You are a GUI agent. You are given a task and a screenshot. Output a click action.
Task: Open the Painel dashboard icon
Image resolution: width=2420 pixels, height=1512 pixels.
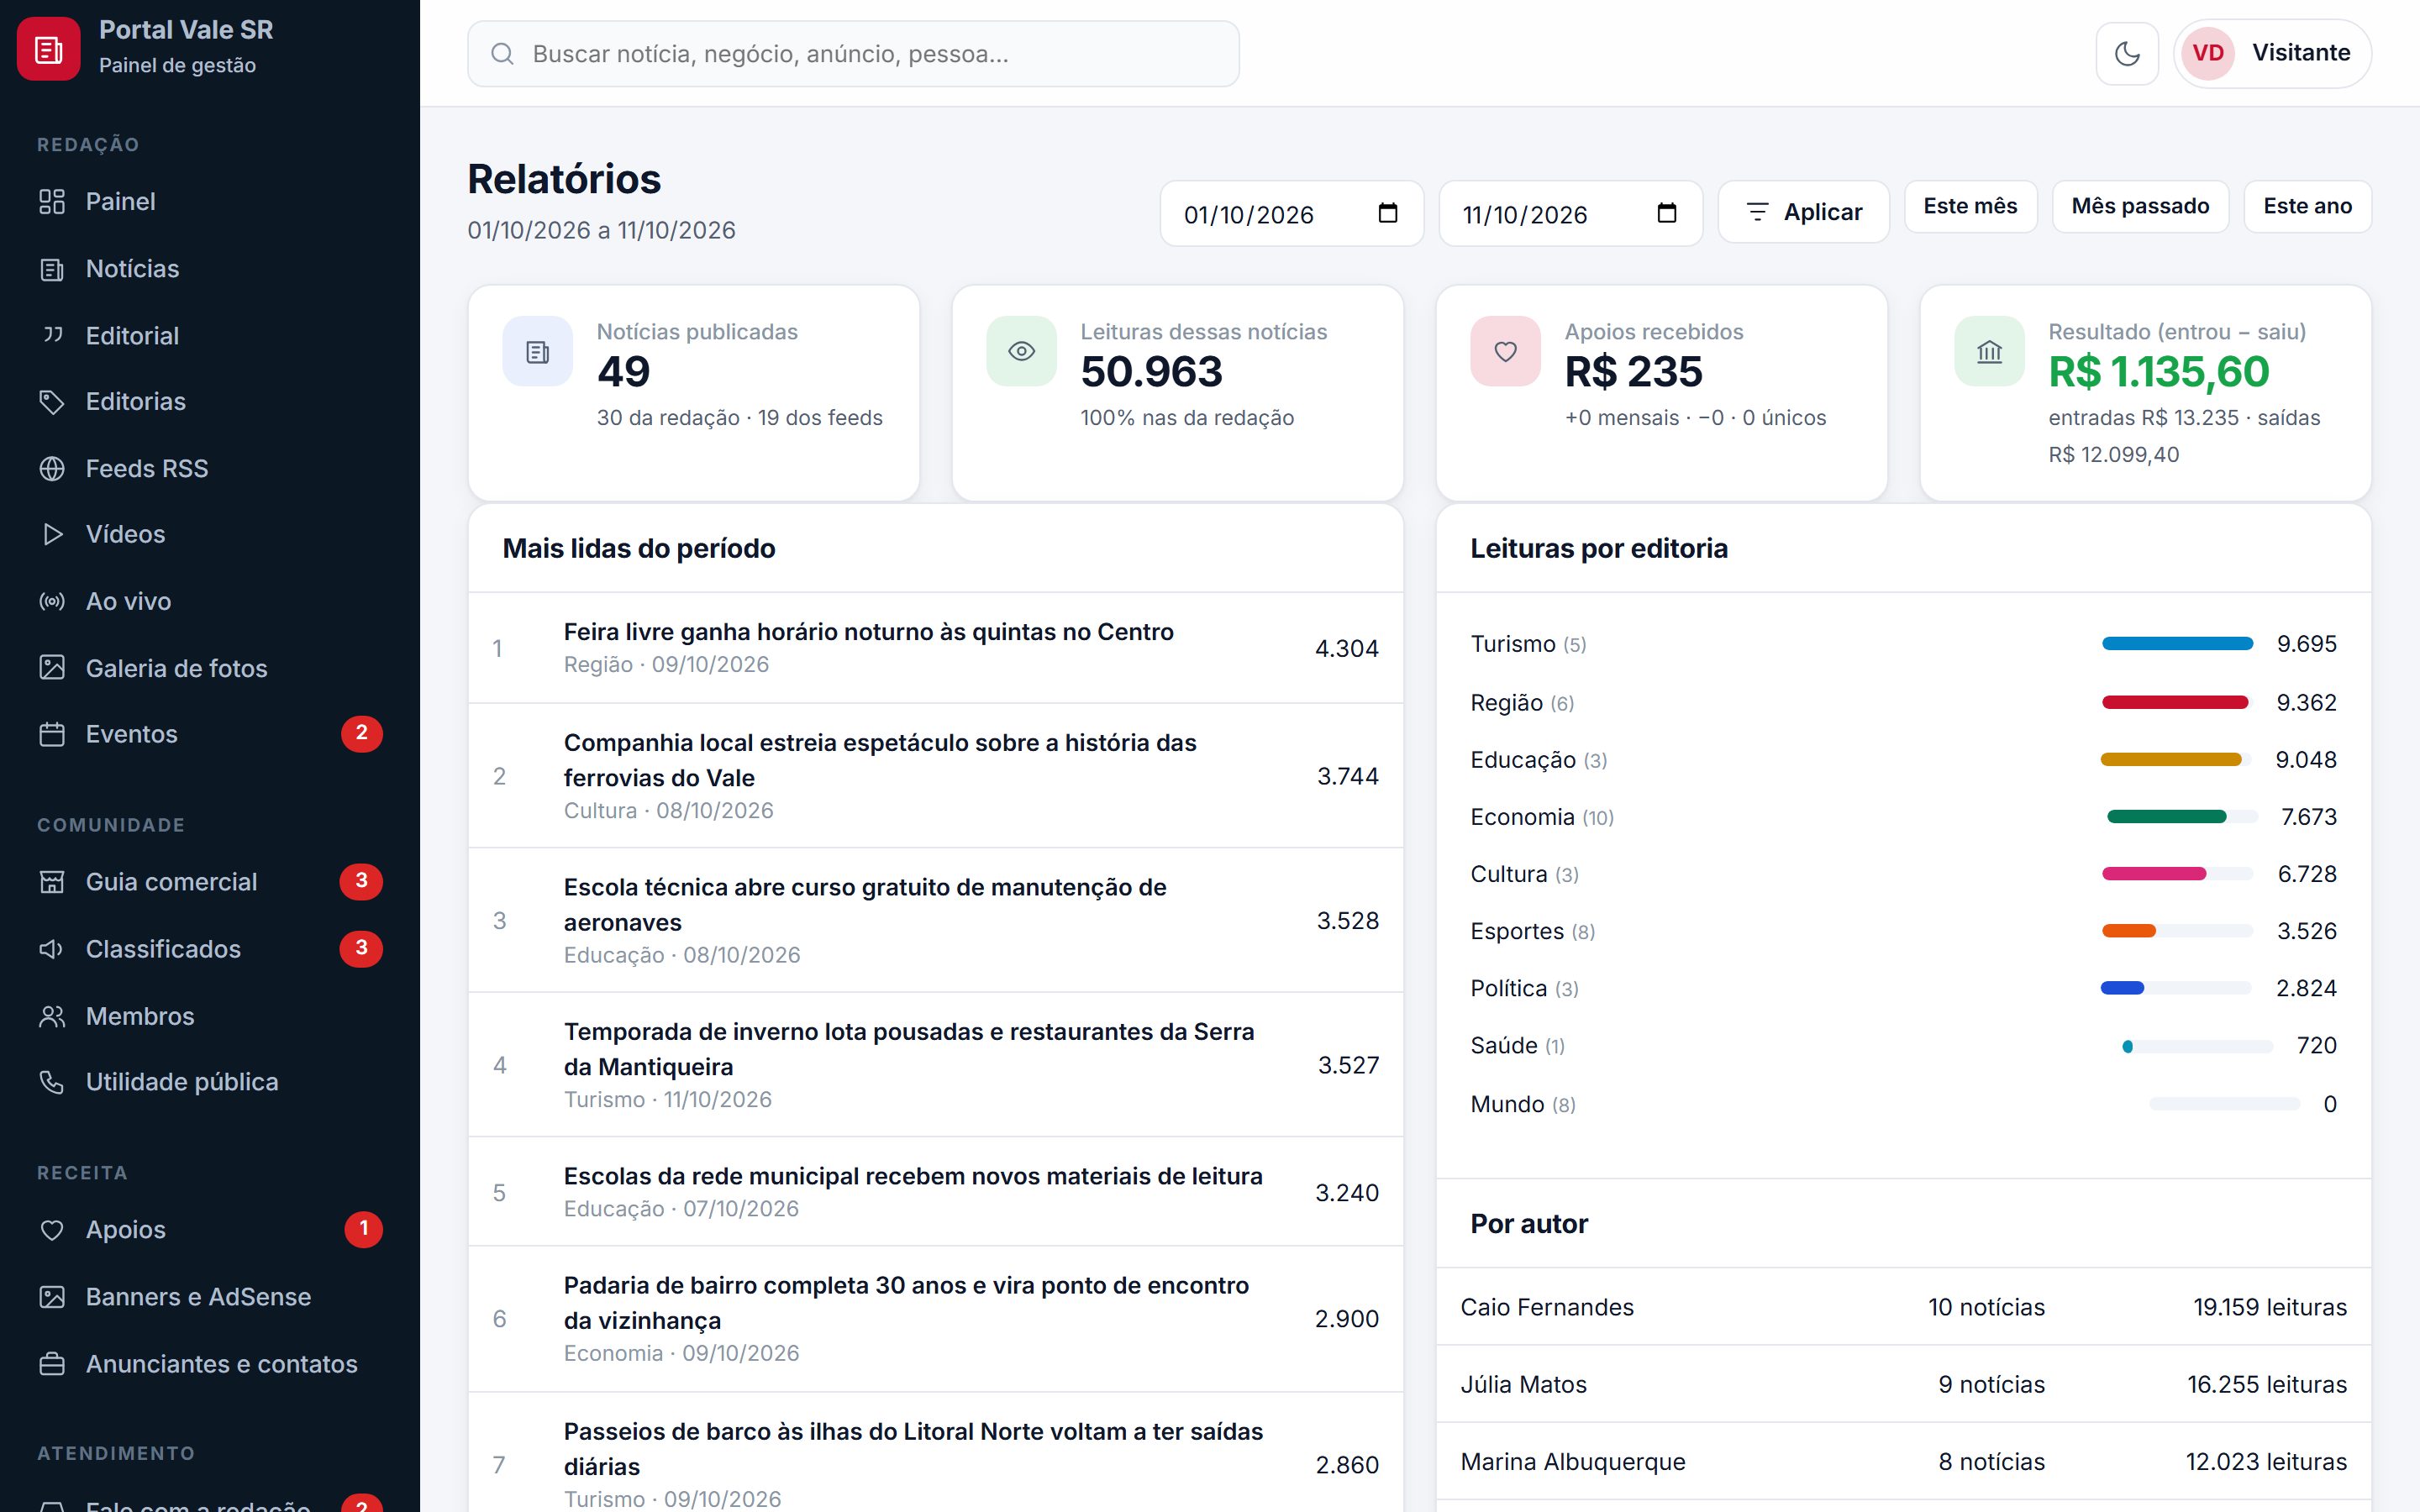[x=52, y=202]
